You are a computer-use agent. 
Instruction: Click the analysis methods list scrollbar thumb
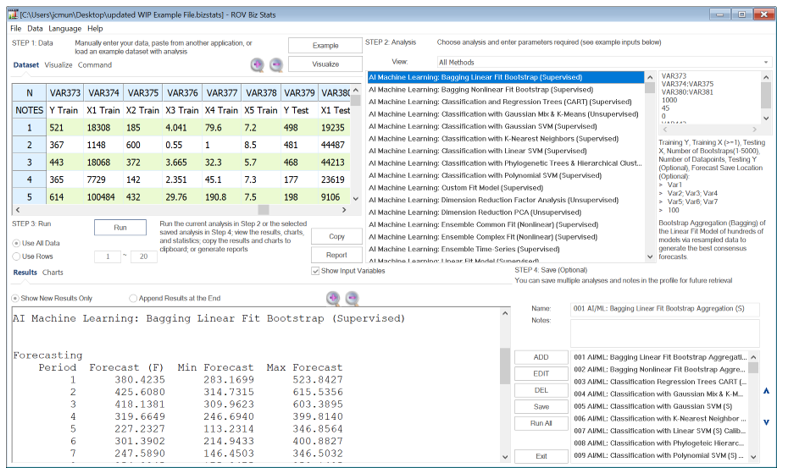point(650,88)
